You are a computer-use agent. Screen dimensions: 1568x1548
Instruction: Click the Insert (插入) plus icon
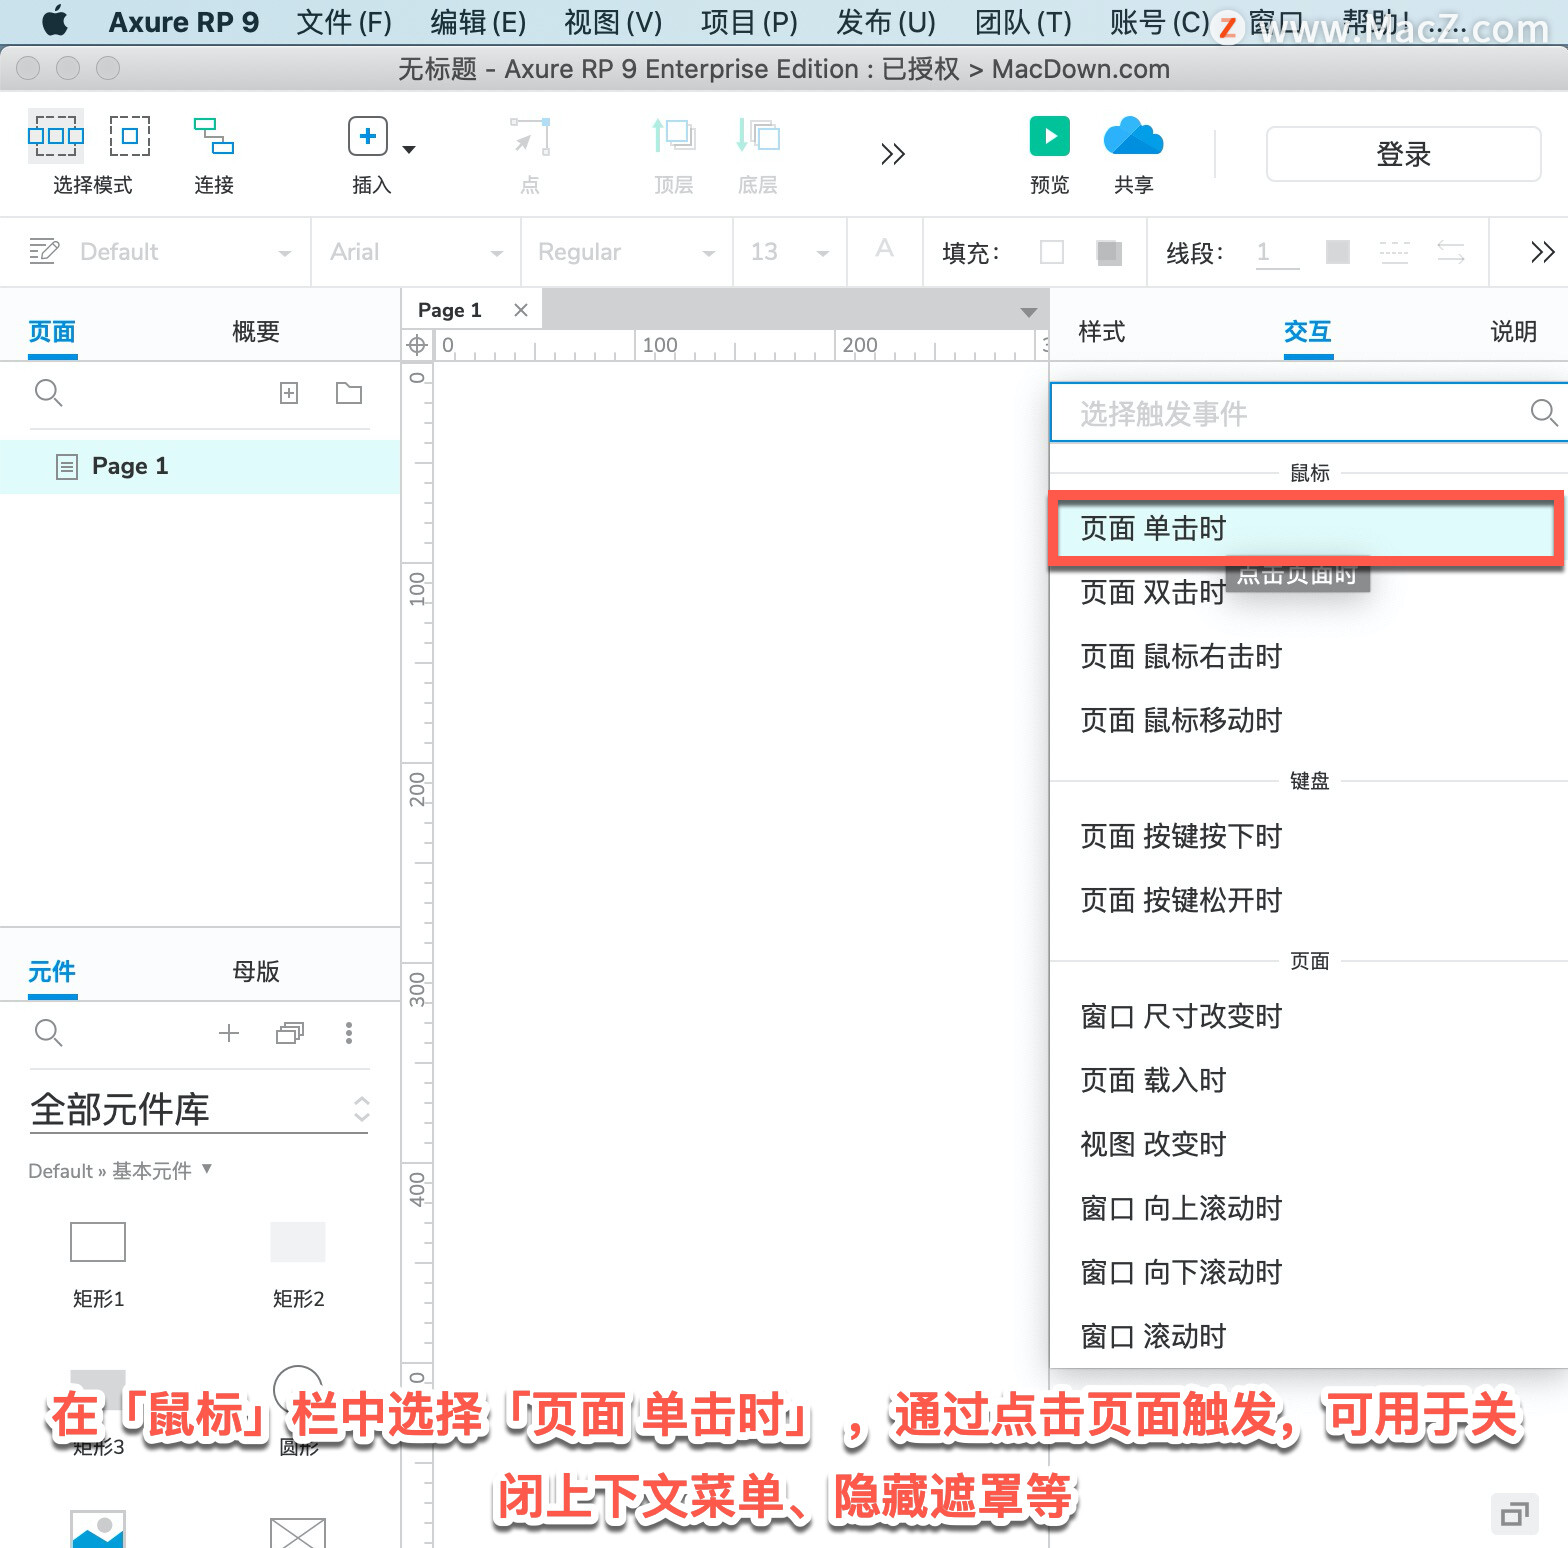tap(368, 136)
